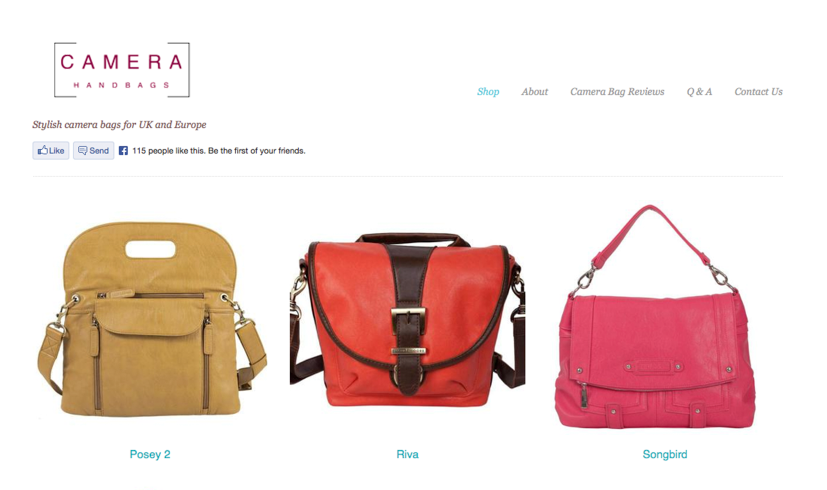Click the Camera Handbags logo
This screenshot has width=827, height=490.
click(x=122, y=70)
